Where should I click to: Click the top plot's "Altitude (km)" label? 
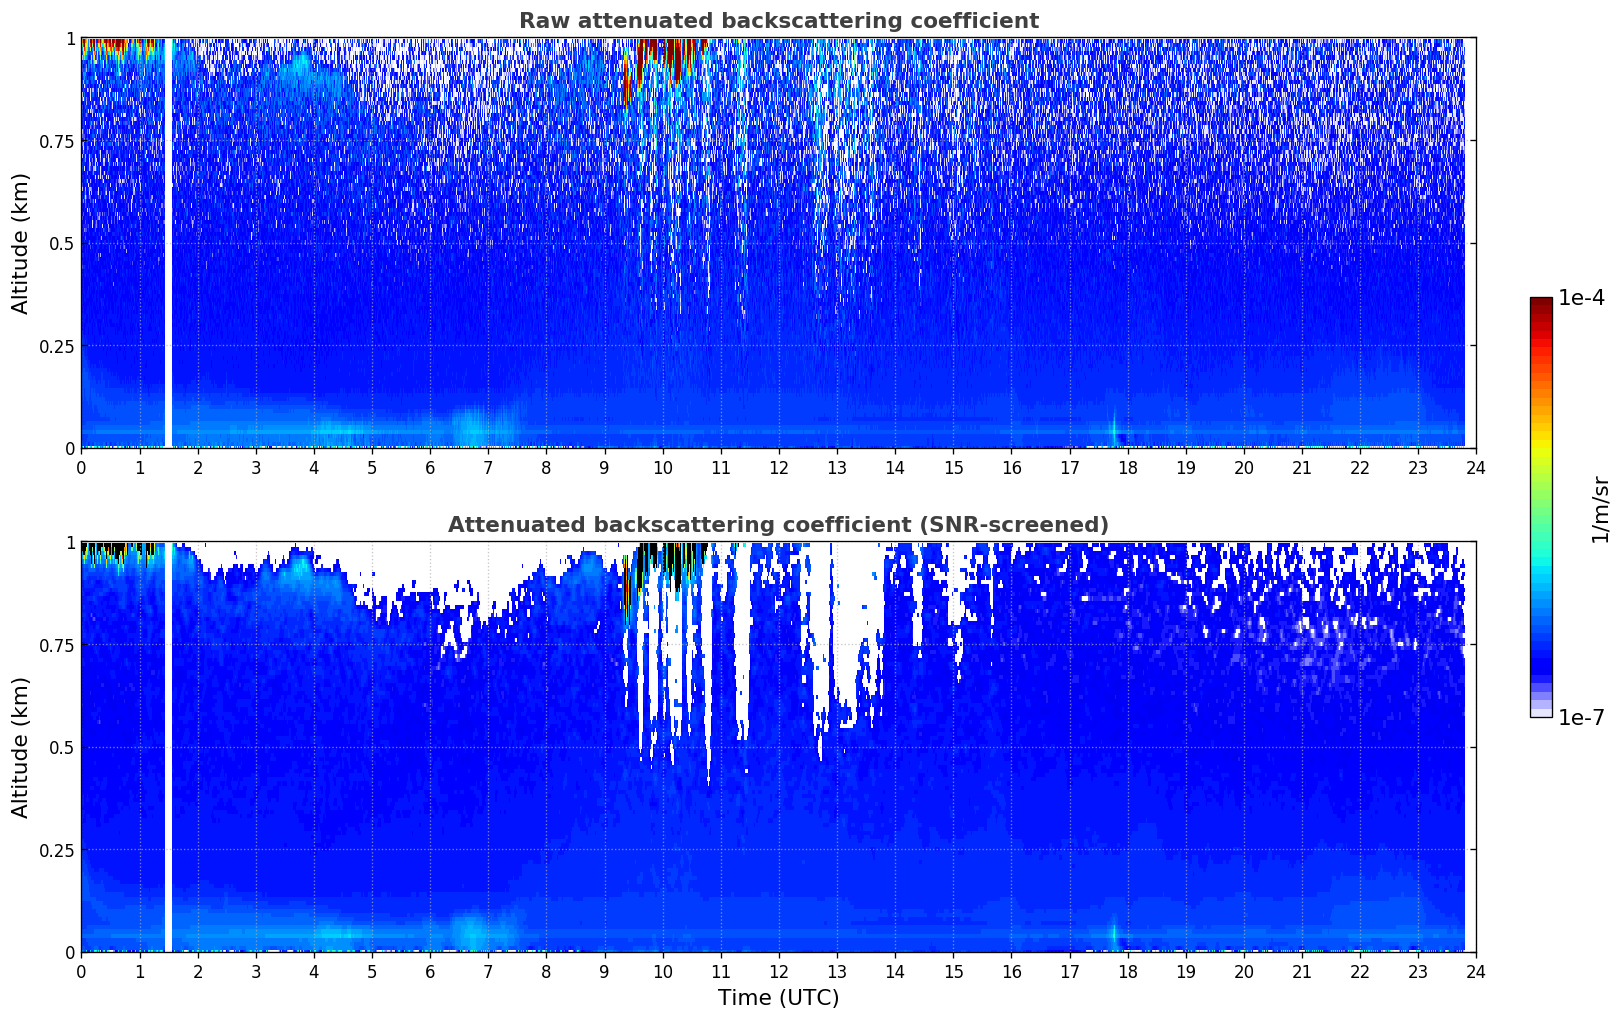pyautogui.click(x=21, y=243)
